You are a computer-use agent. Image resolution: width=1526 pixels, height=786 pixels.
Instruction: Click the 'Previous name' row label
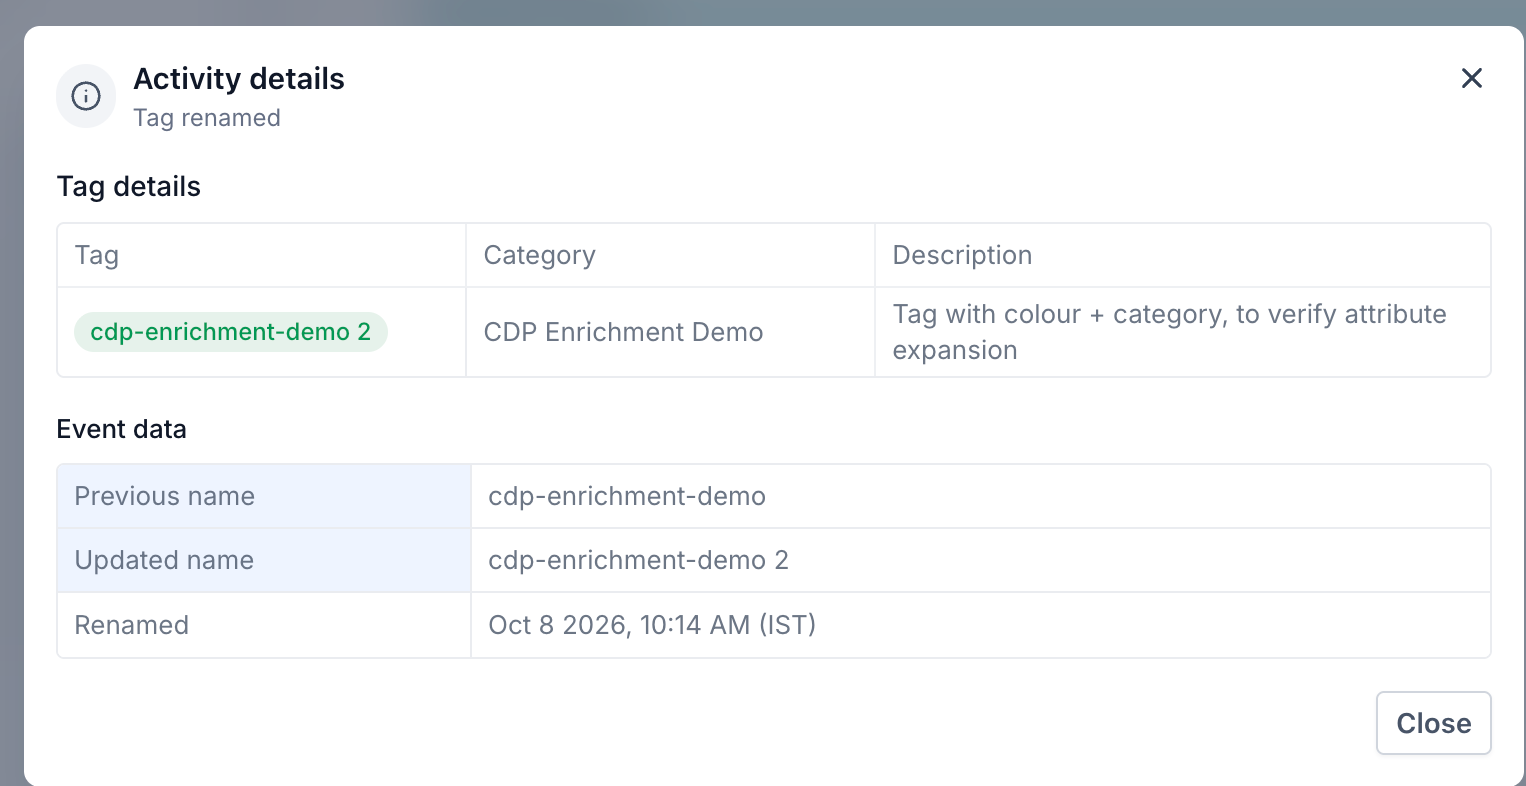(x=165, y=496)
